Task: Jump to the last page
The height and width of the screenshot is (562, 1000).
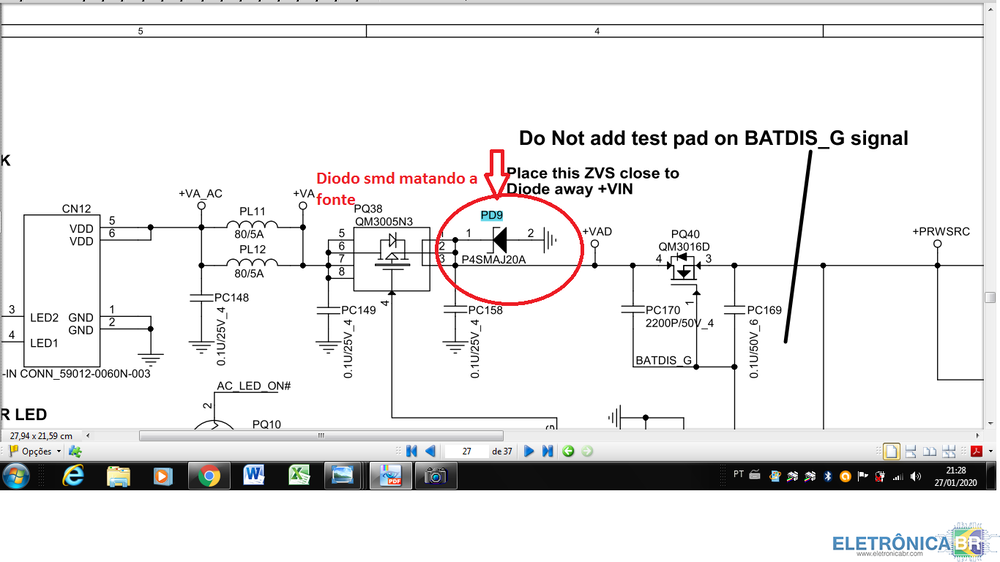Action: (x=547, y=451)
